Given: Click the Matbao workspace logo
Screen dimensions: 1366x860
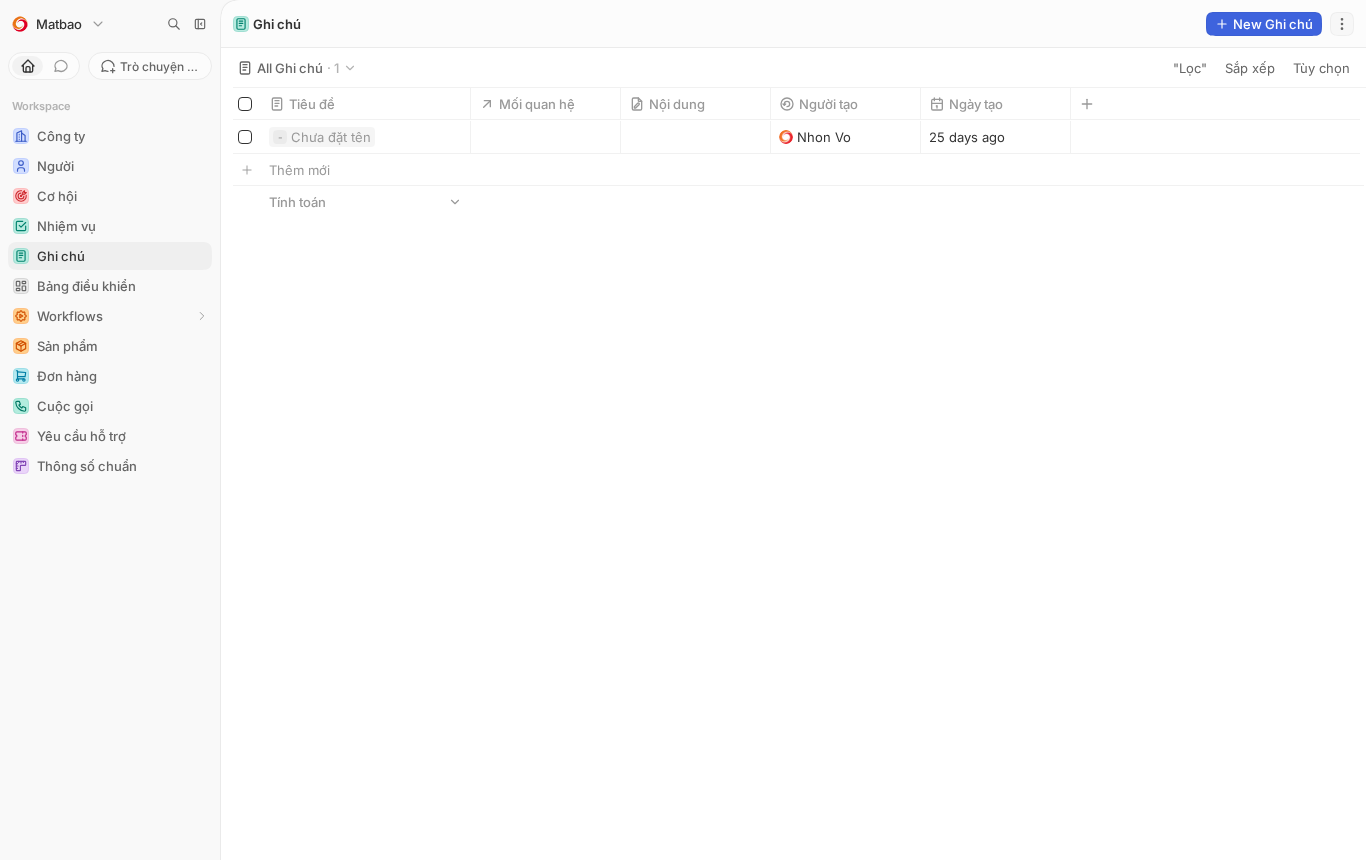Looking at the screenshot, I should [20, 24].
